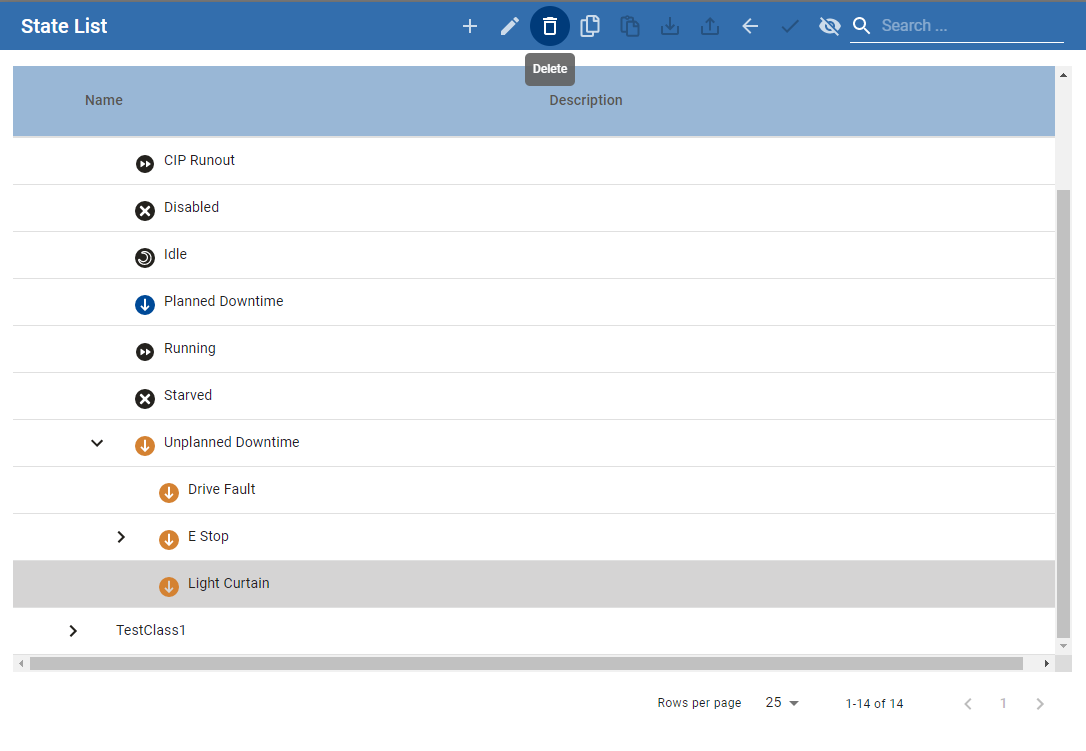Click the Description column header

click(585, 100)
